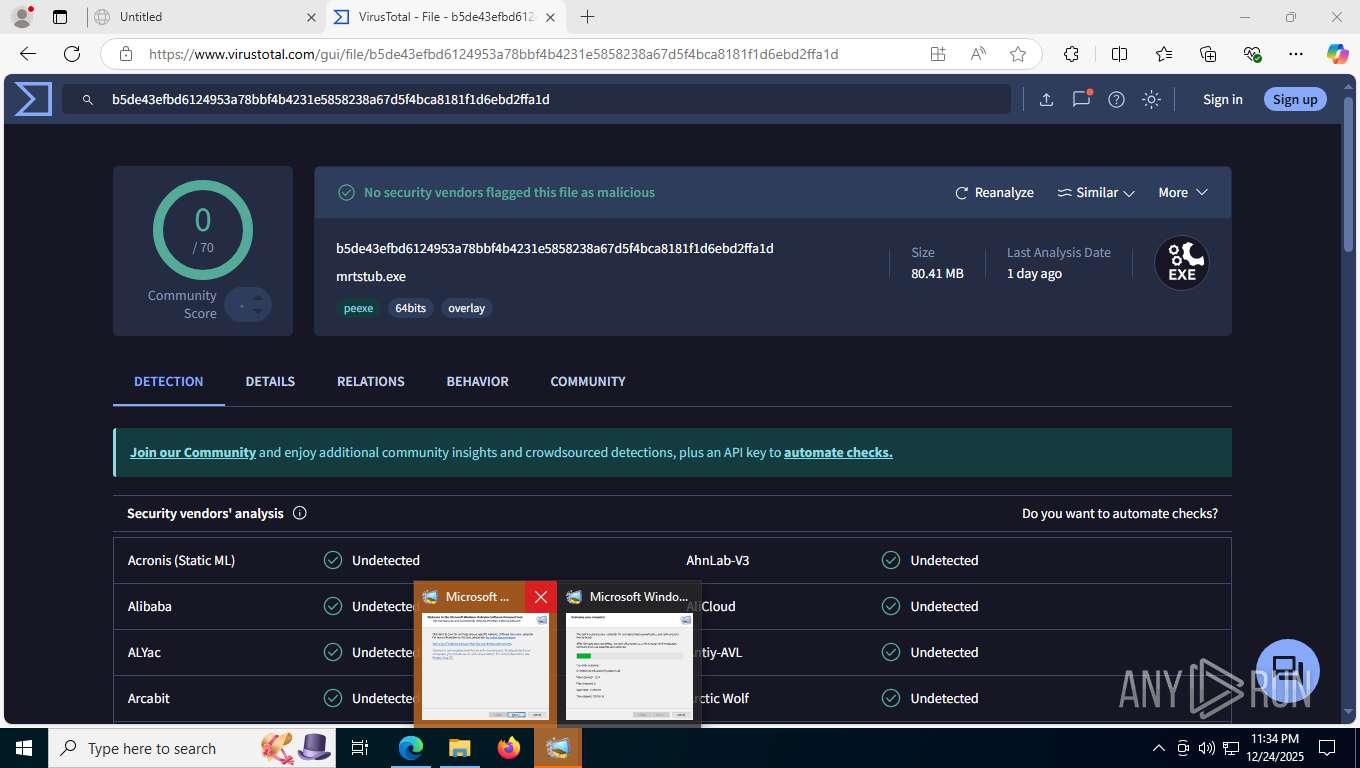1360x768 pixels.
Task: Open the Copilot icon
Action: coord(1338,54)
